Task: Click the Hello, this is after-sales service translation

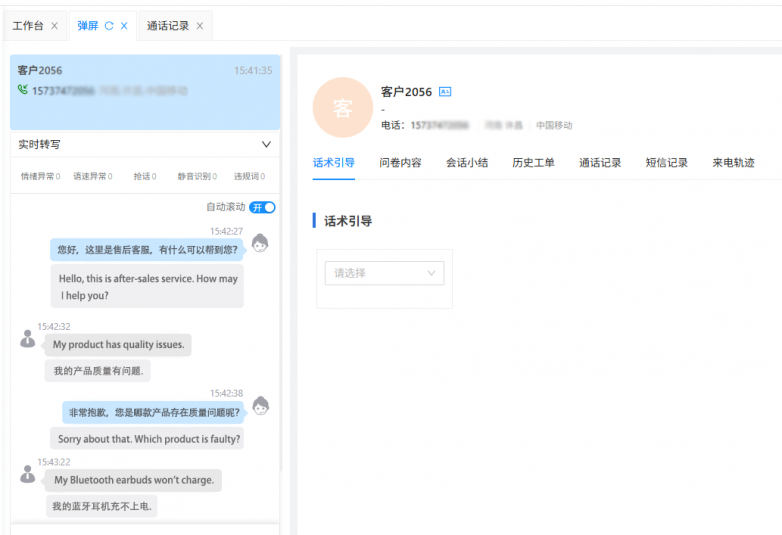Action: coord(147,286)
